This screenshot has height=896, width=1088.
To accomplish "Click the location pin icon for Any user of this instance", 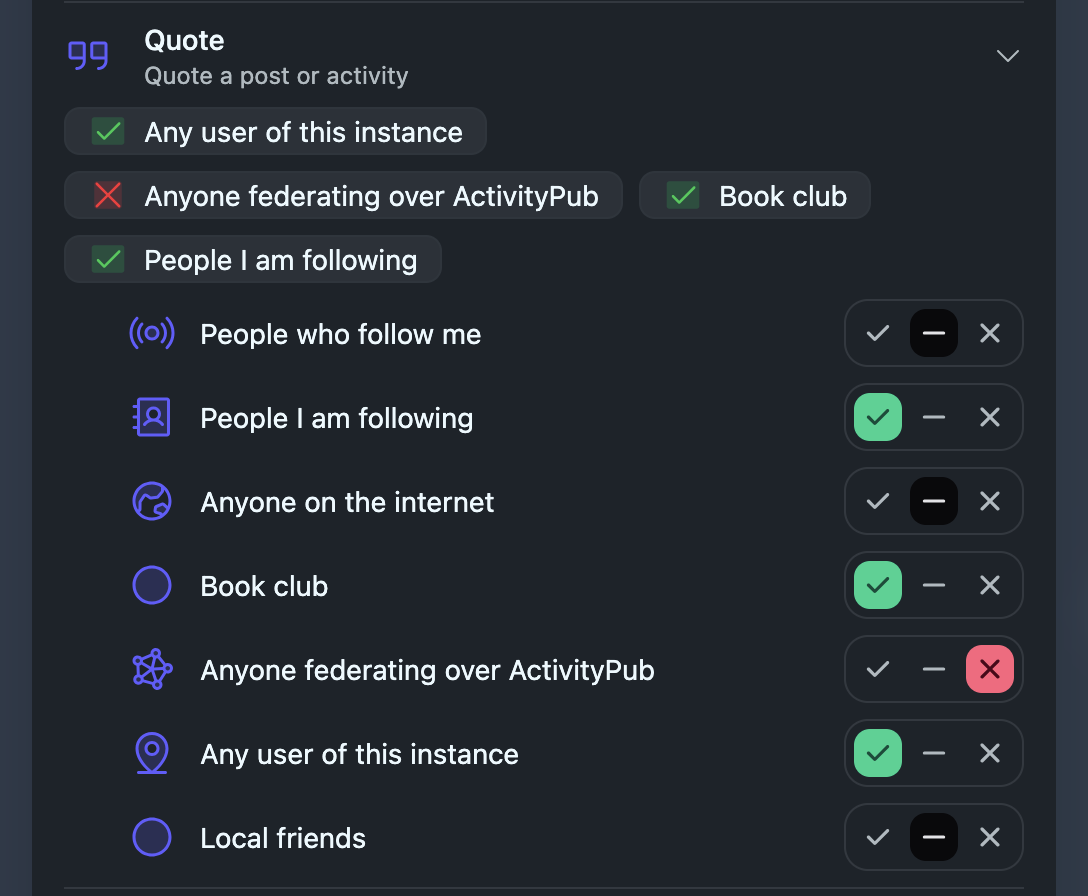I will click(152, 754).
